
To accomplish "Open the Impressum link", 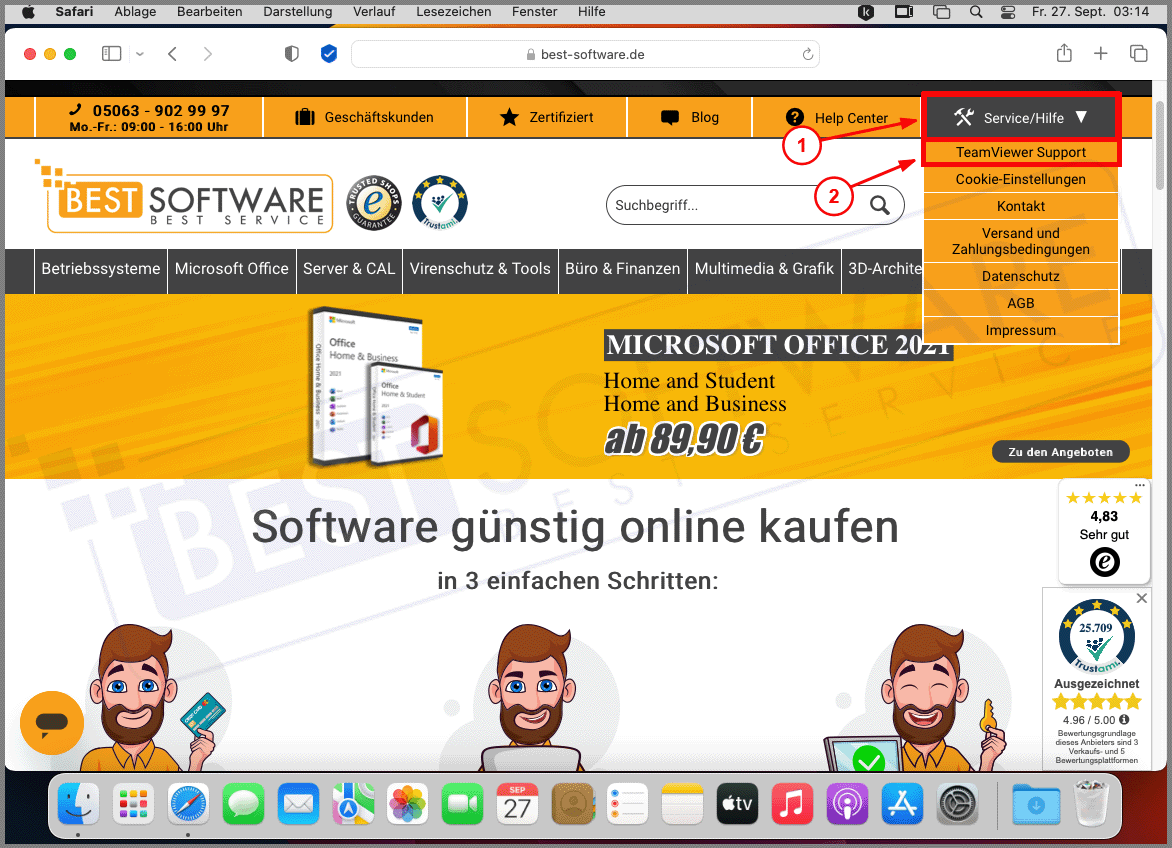I will (1020, 330).
